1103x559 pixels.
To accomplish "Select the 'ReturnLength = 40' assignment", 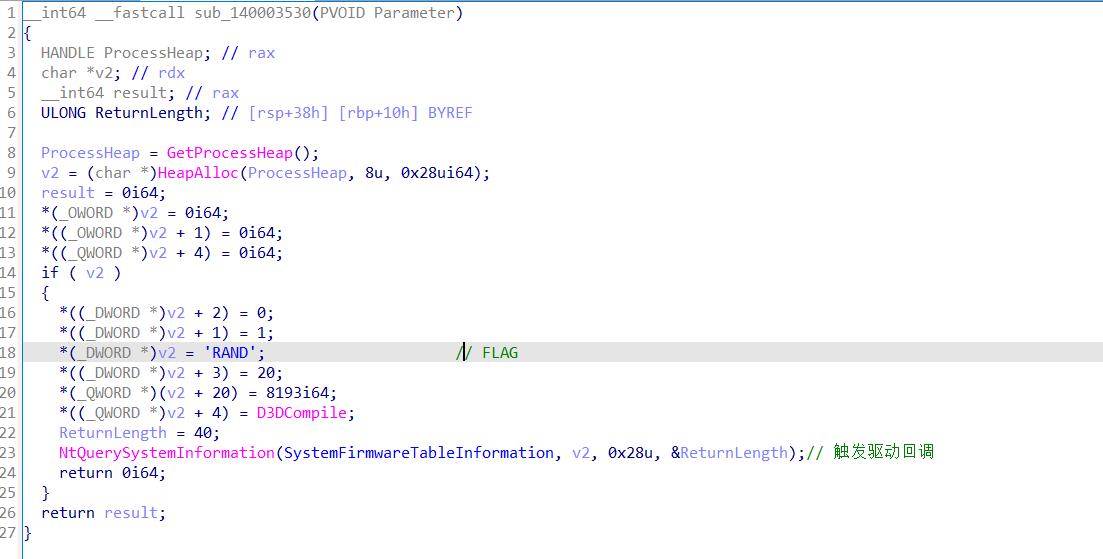I will coord(139,433).
